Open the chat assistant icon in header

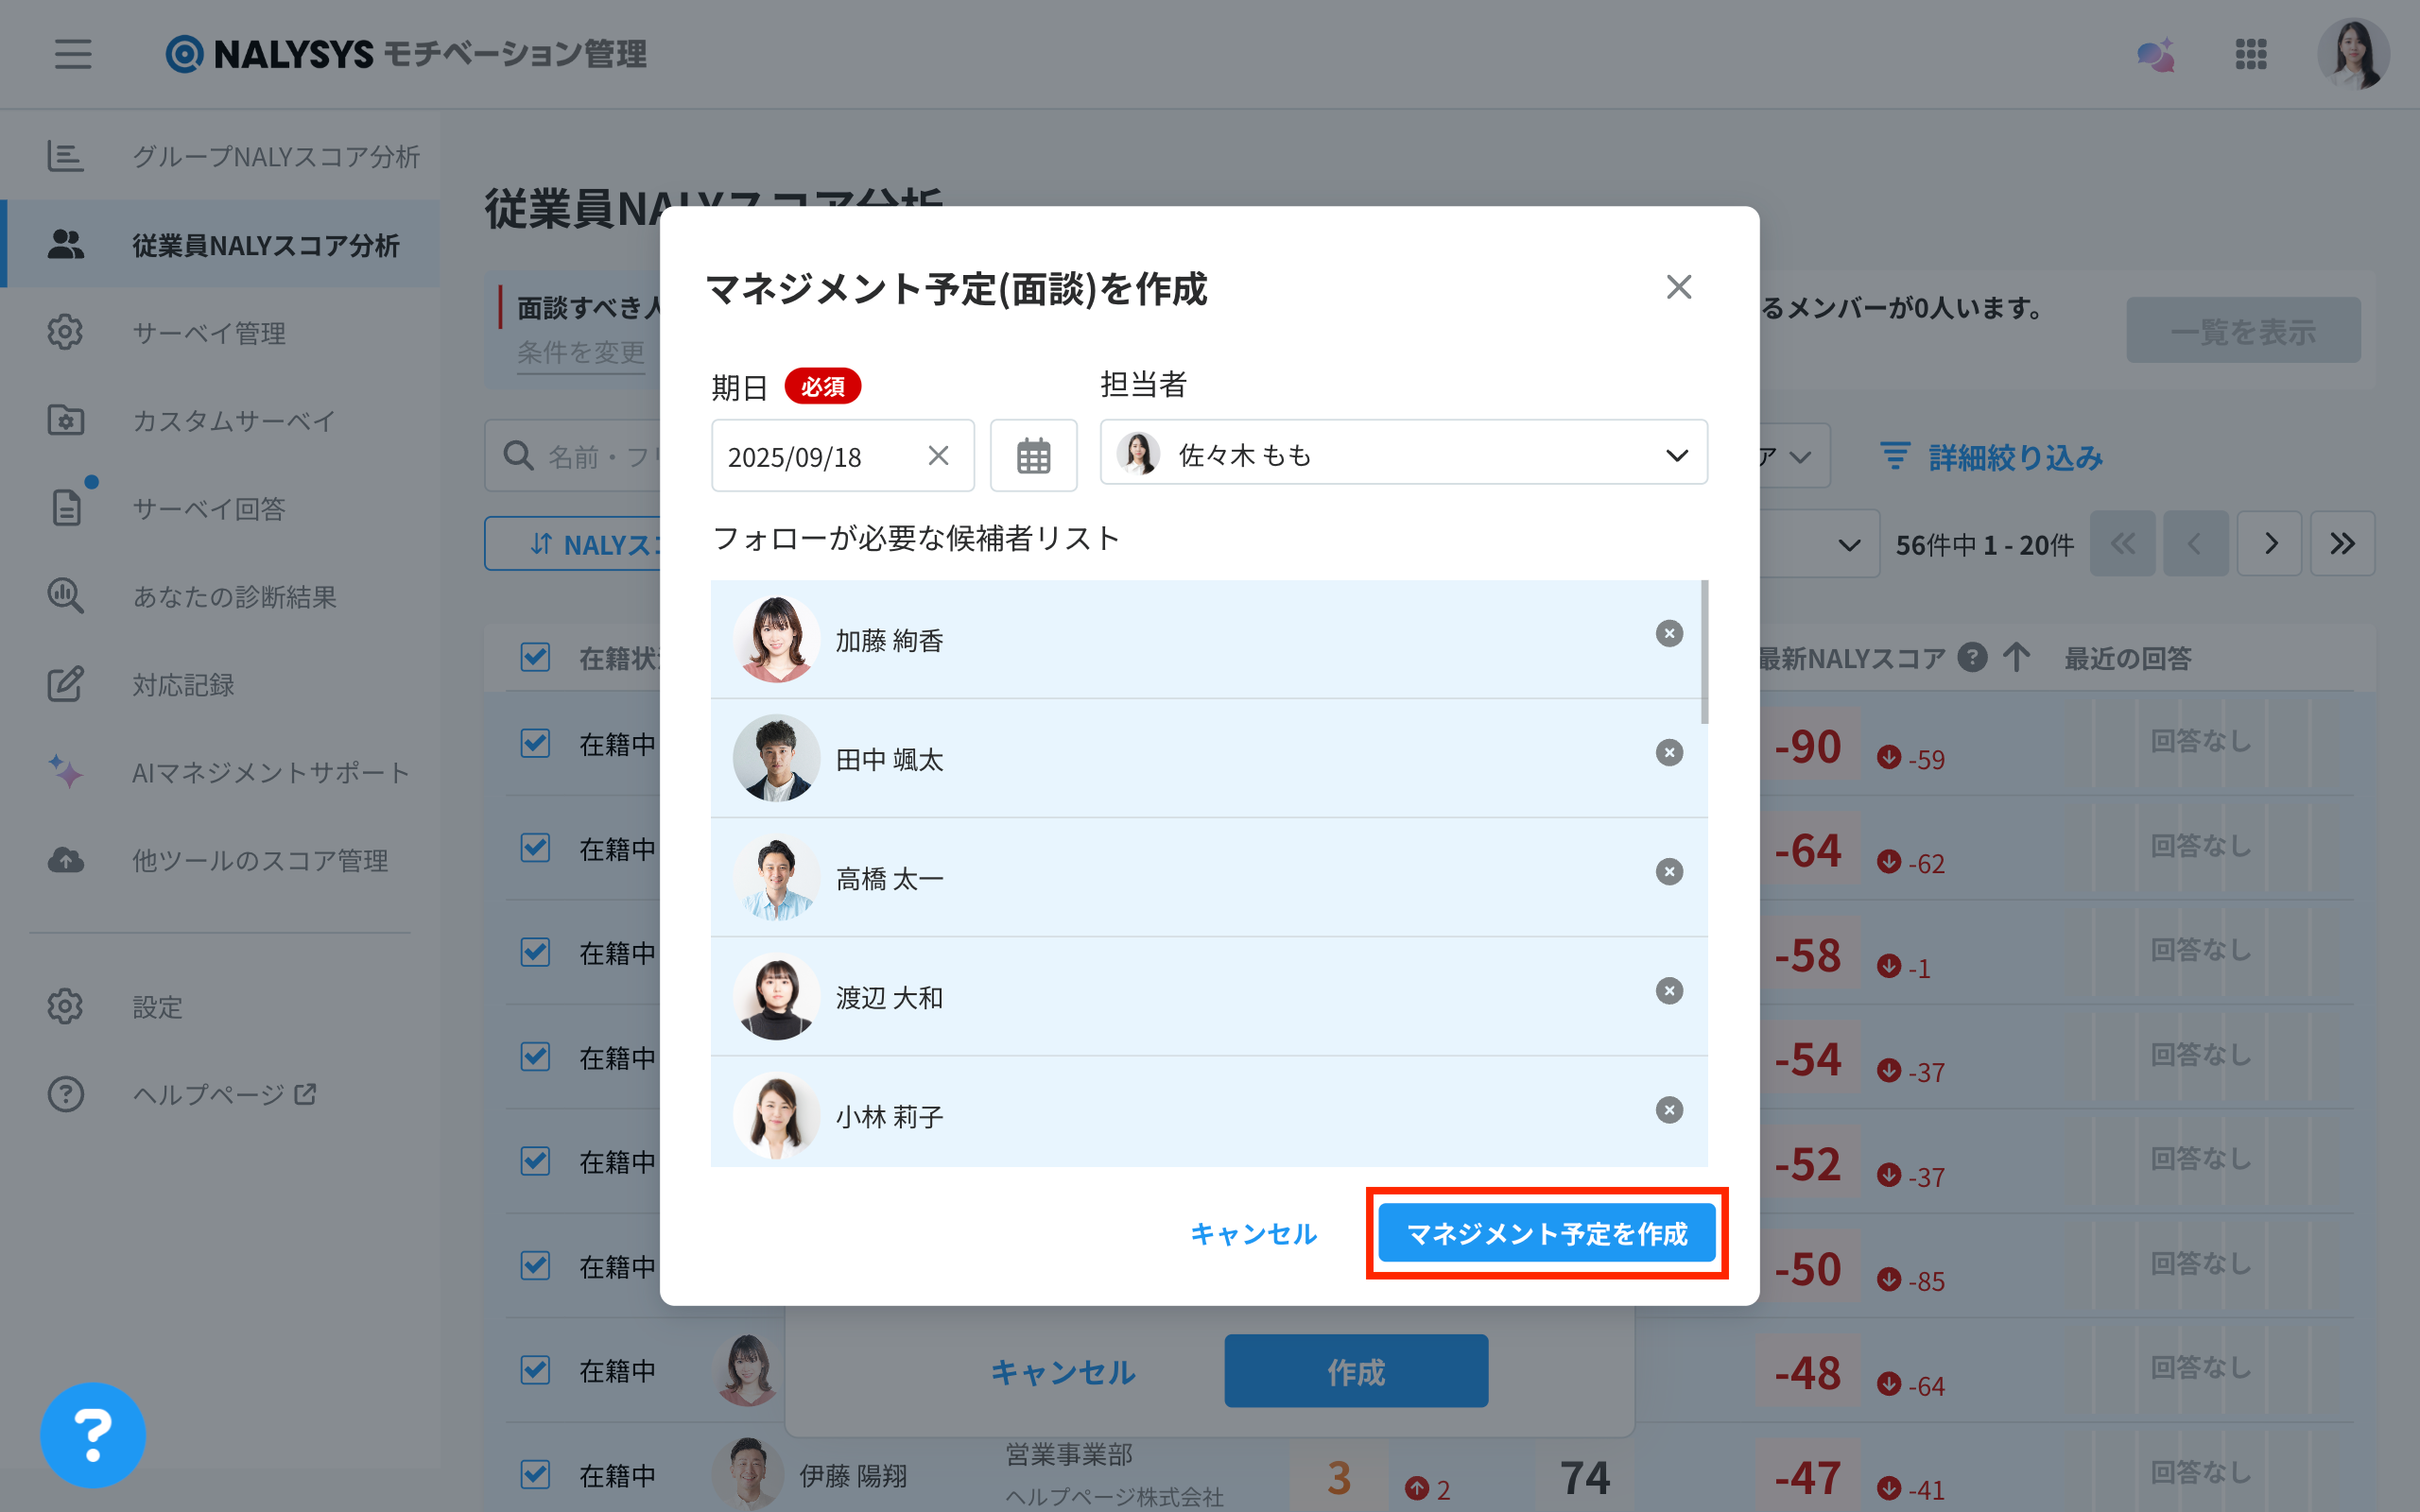(x=2156, y=54)
